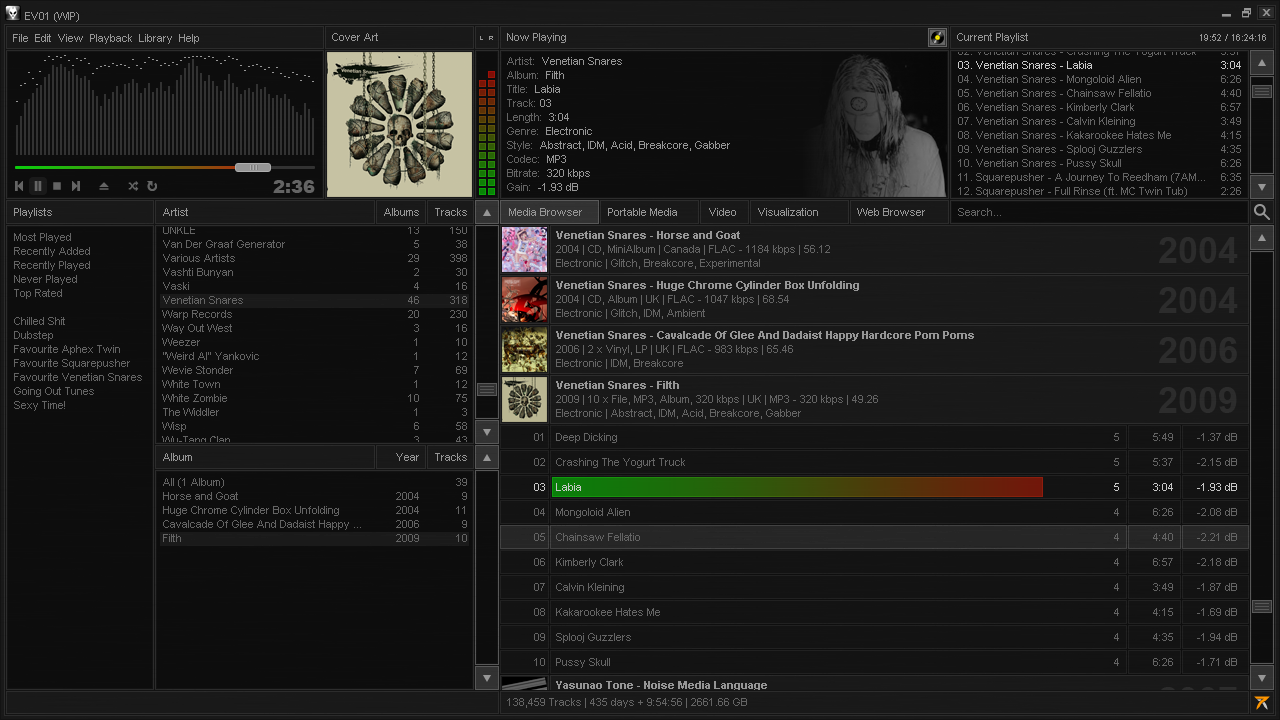
Task: Select the Recently Added playlist
Action: point(52,251)
